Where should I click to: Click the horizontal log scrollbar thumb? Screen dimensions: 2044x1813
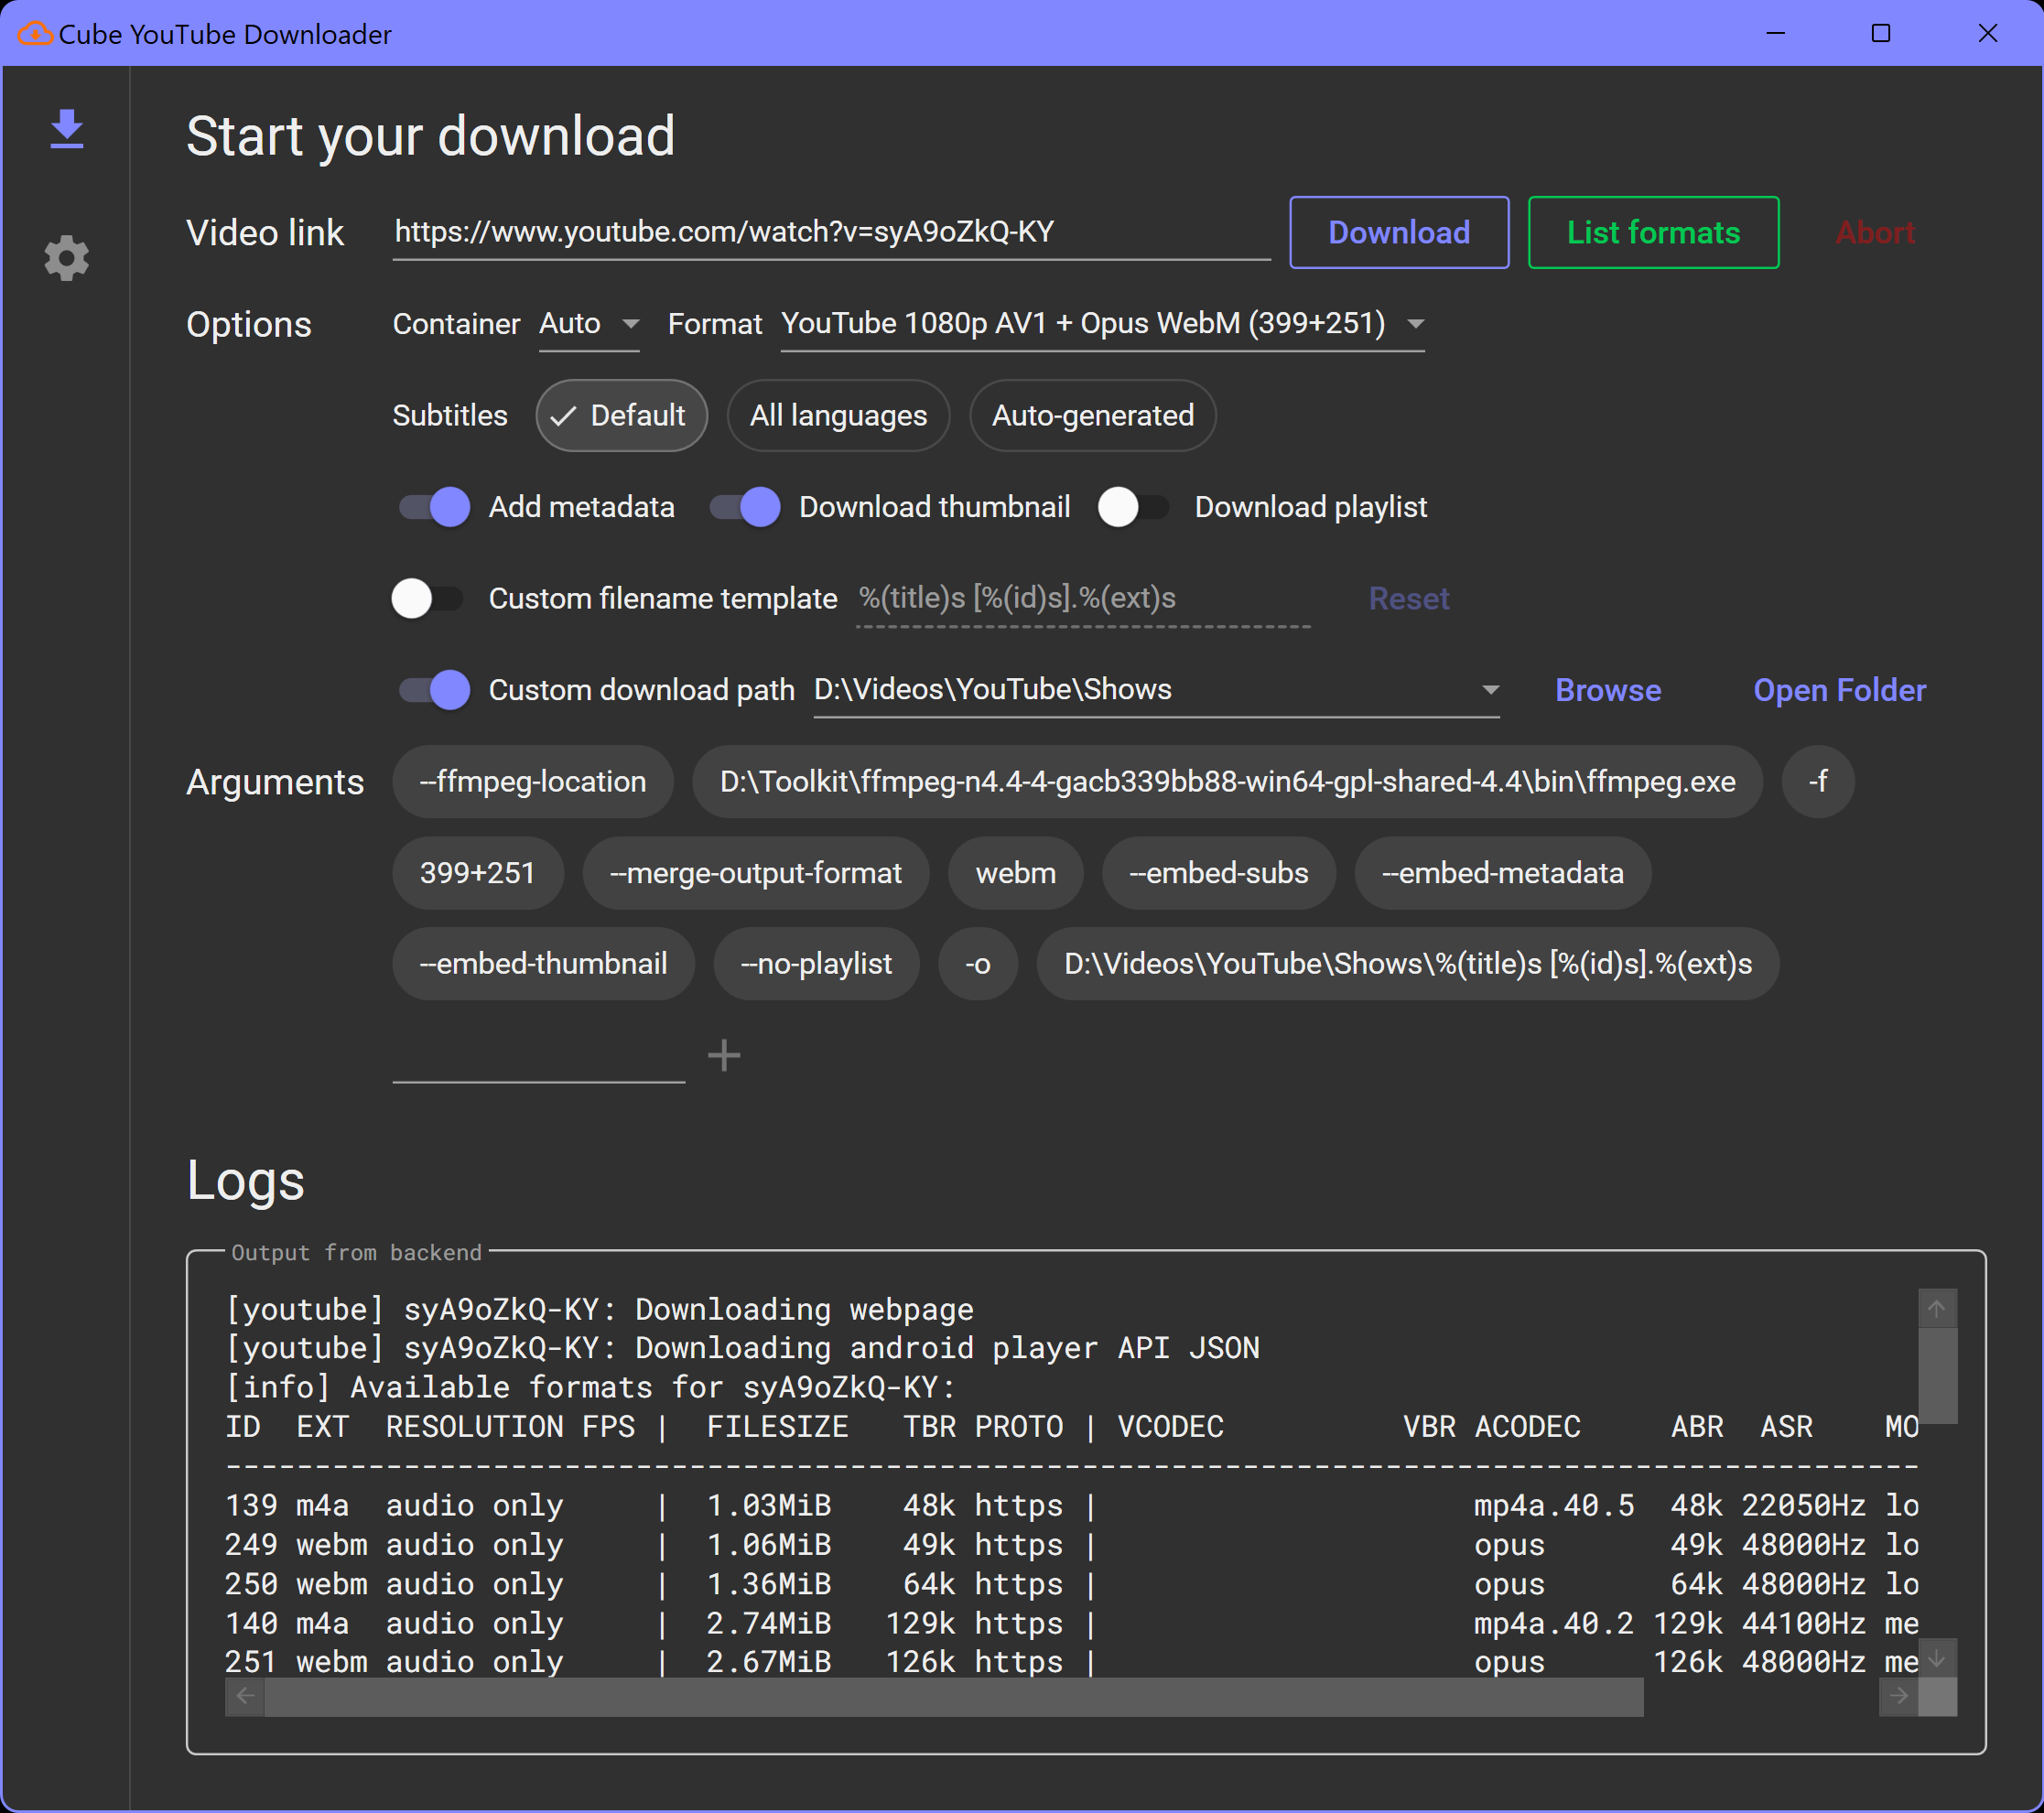[x=952, y=1696]
